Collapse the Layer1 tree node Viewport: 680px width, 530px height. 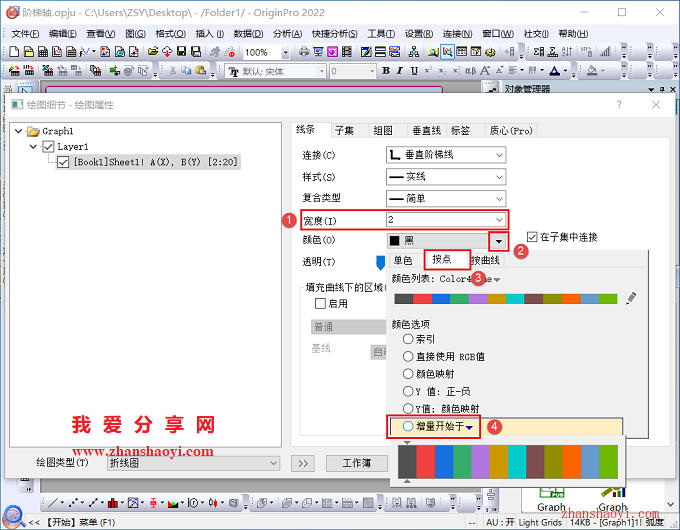(33, 147)
